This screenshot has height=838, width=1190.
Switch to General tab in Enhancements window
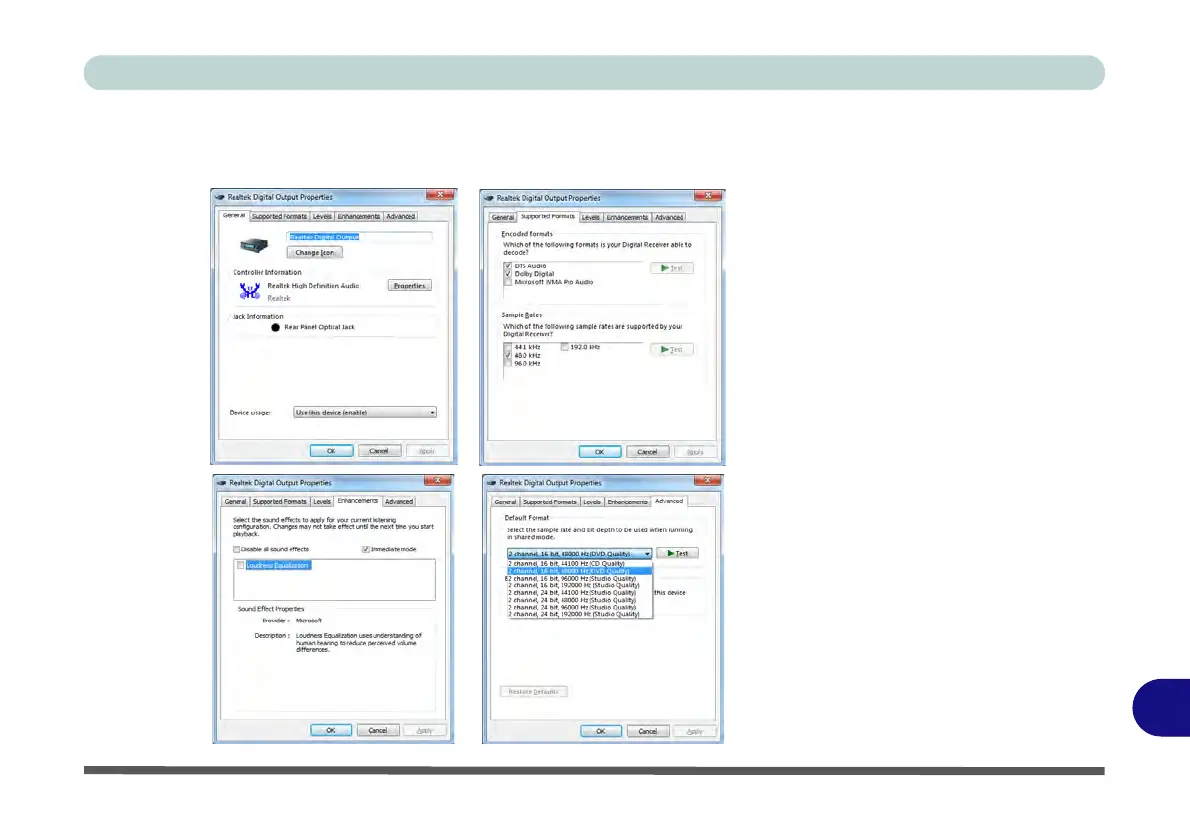click(x=235, y=502)
